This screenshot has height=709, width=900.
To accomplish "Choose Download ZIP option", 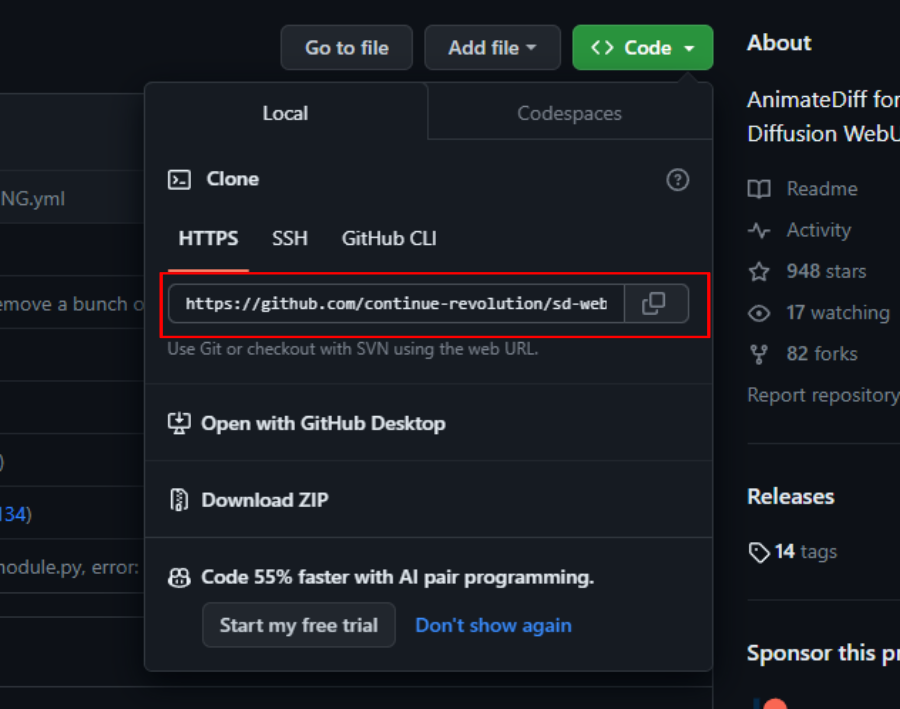I will 264,500.
